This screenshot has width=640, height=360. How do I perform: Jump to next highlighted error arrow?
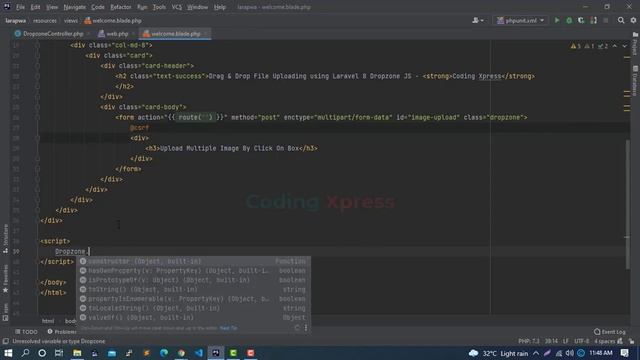[x=624, y=46]
